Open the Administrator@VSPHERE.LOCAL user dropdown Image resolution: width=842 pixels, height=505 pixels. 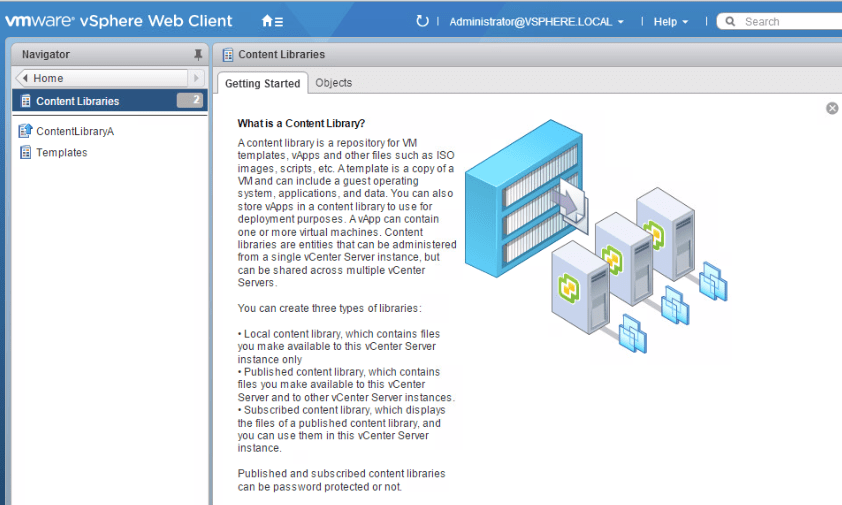536,21
